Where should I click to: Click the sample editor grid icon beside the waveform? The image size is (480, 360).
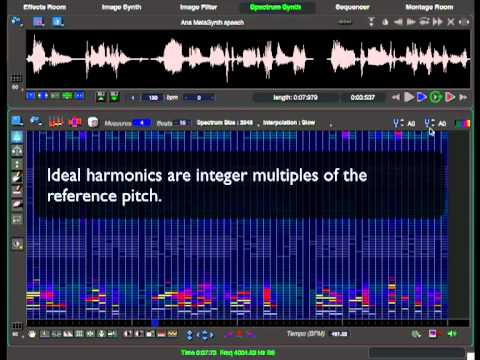click(17, 79)
